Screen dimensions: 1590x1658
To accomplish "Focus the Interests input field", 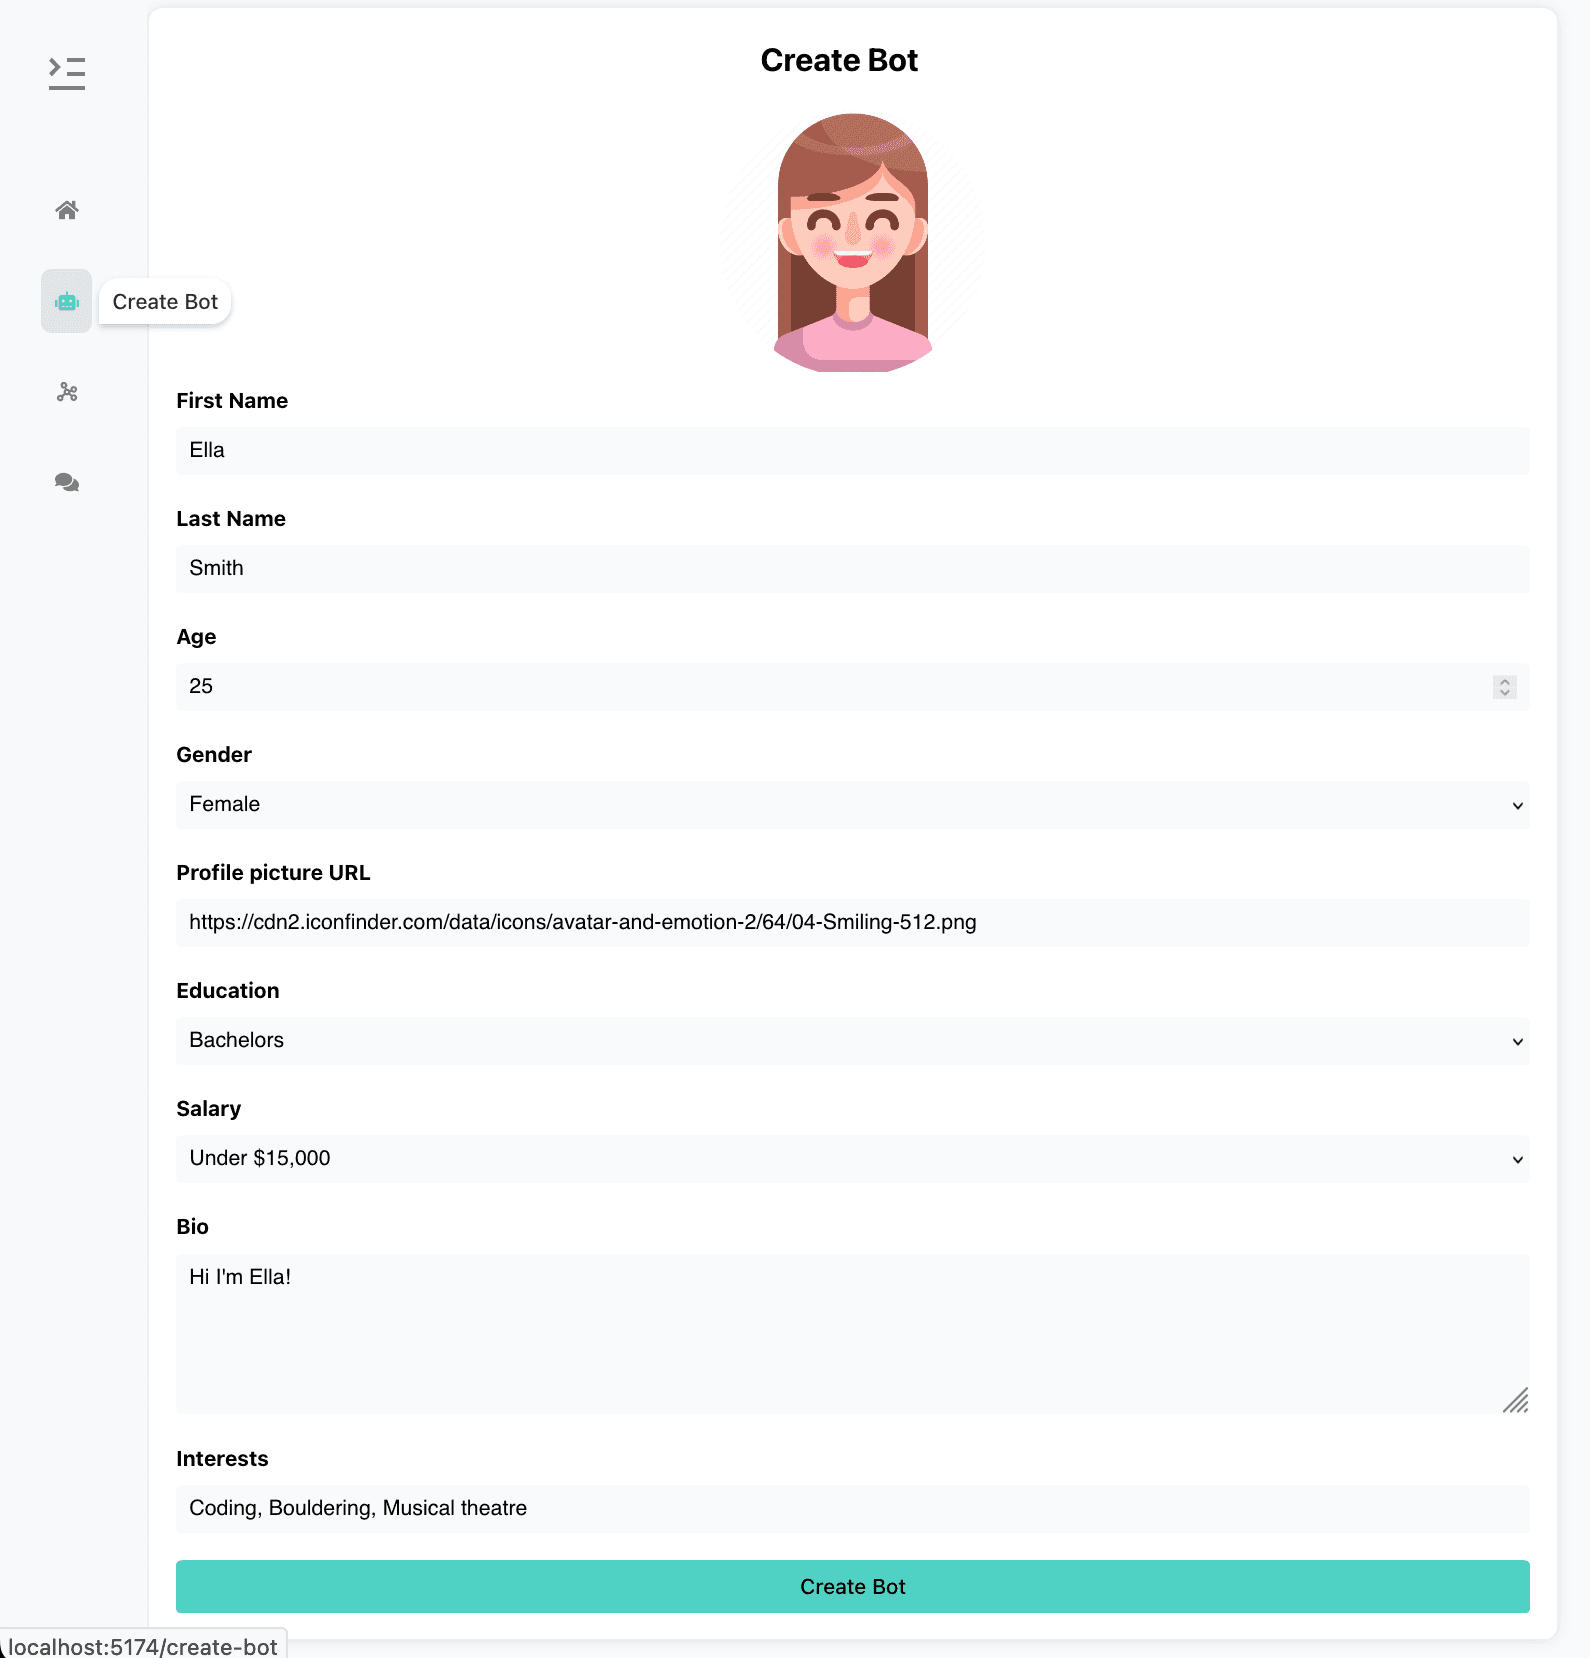I will [852, 1509].
